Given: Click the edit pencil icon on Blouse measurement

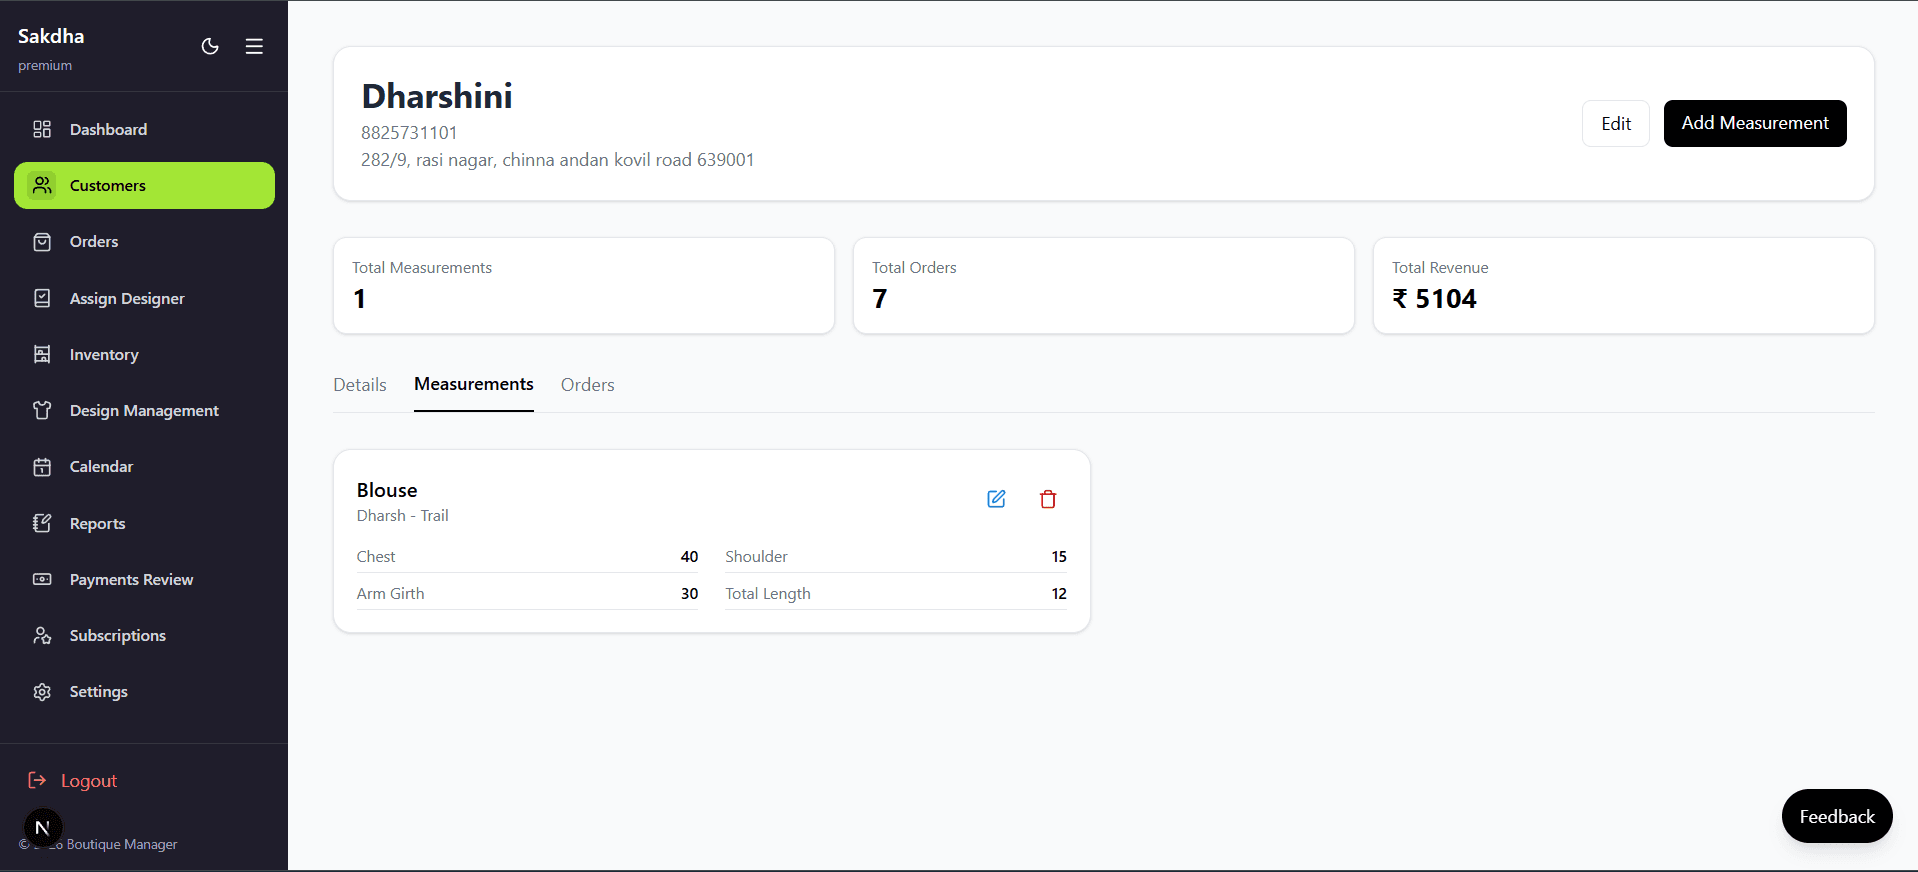Looking at the screenshot, I should [x=996, y=499].
